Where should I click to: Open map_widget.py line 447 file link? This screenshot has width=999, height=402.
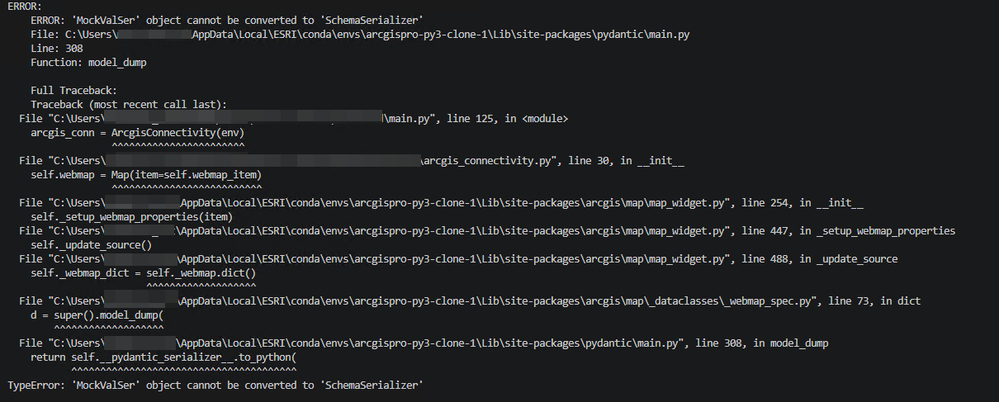487,231
